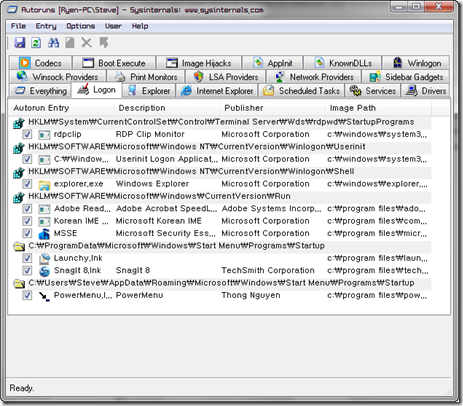Click registry icon beside Winlogon\Shell key
This screenshot has width=463, height=406.
tap(19, 172)
